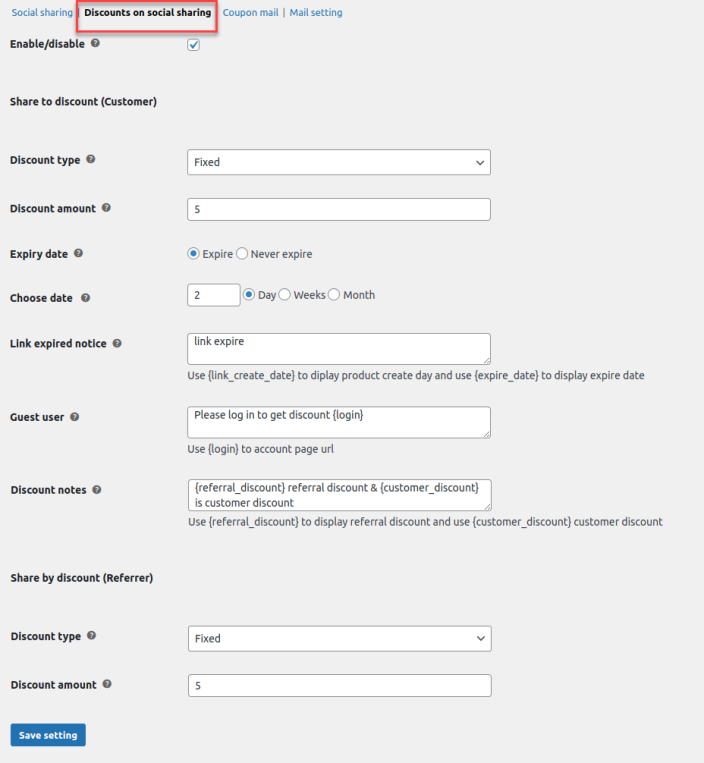Focus the Guest user message textarea

(x=338, y=421)
